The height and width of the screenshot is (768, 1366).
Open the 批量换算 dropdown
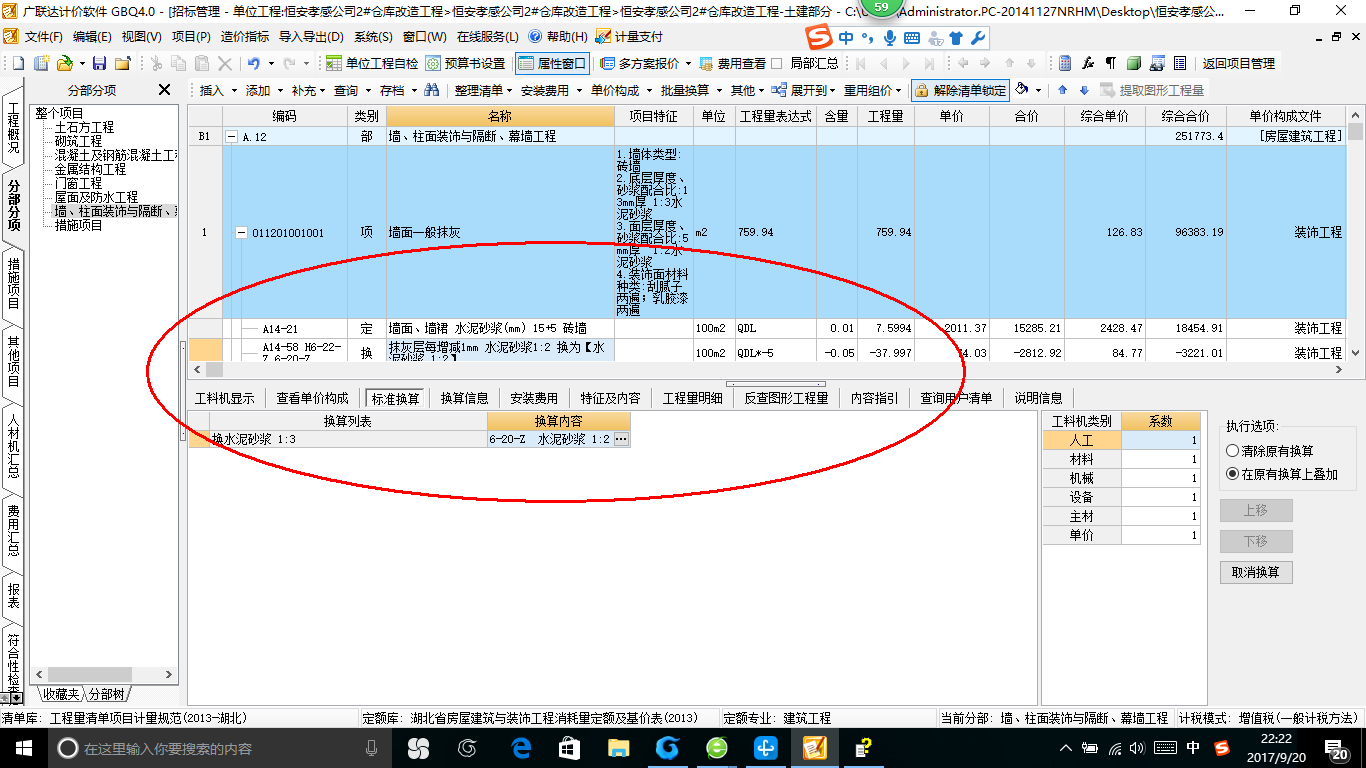690,90
